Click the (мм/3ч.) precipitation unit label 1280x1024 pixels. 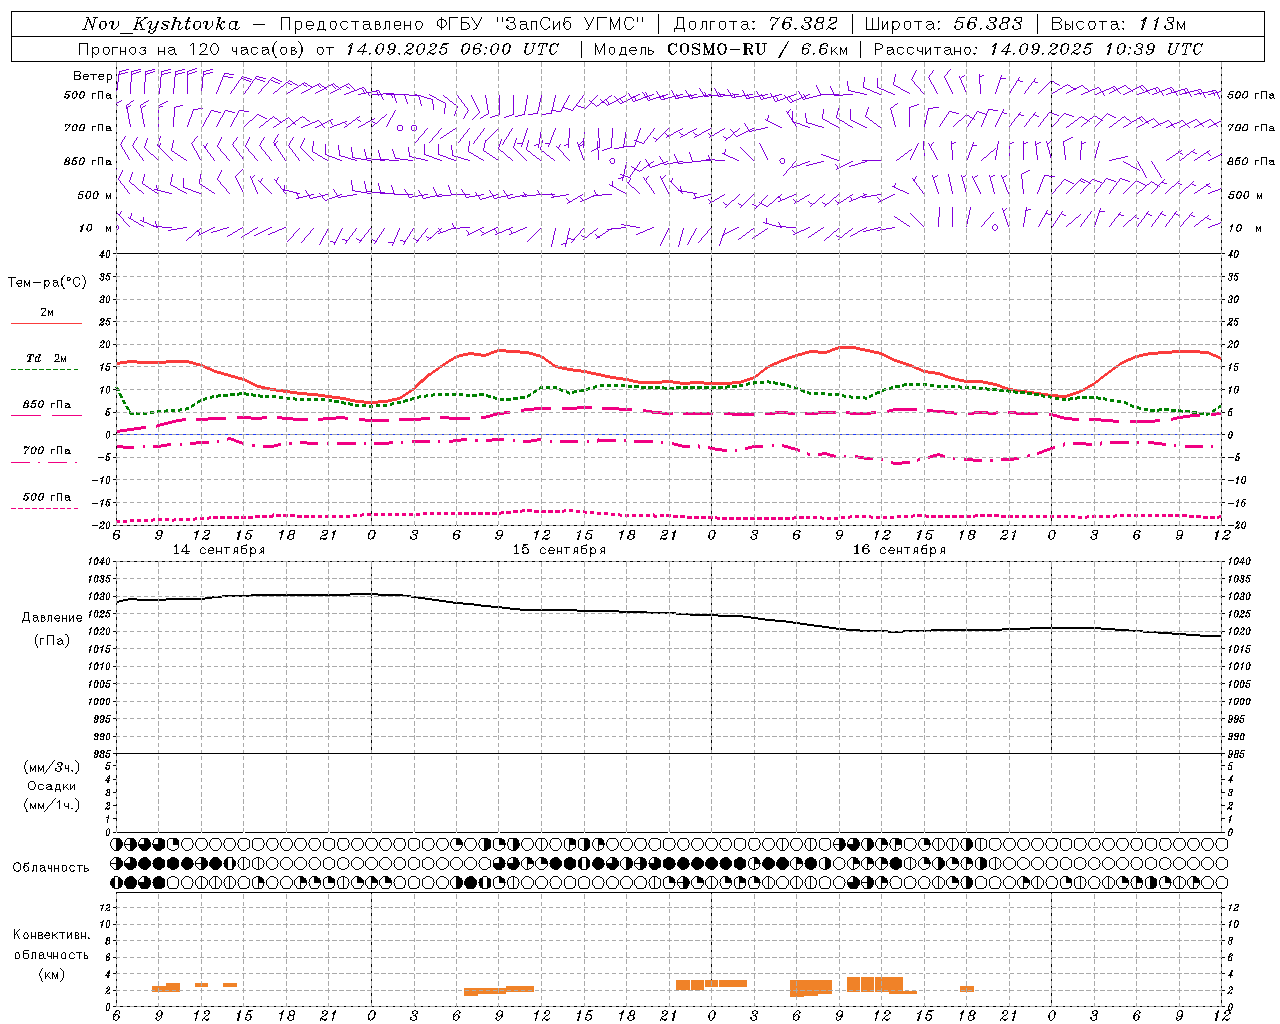pyautogui.click(x=52, y=767)
